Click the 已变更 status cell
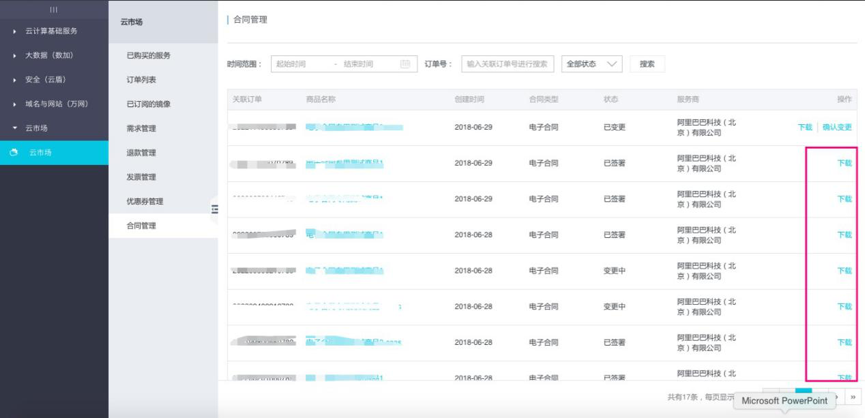 pos(615,127)
